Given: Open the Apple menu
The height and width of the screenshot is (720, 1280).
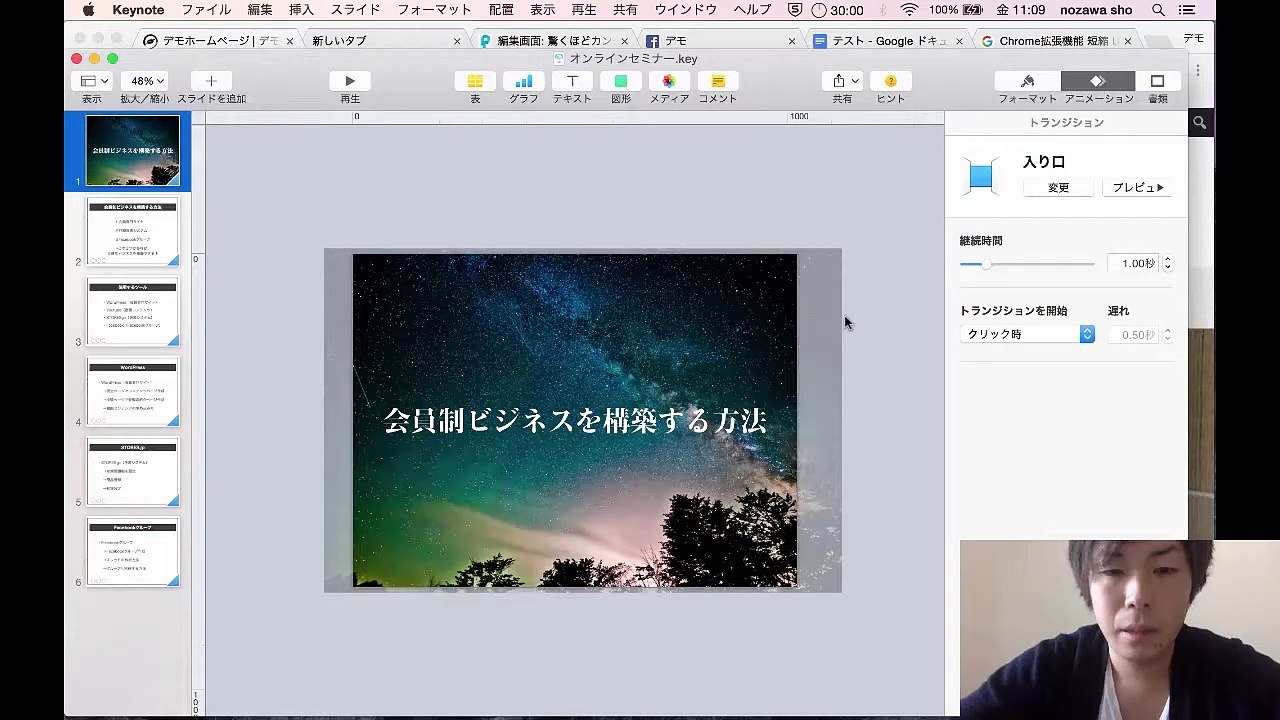Looking at the screenshot, I should pyautogui.click(x=88, y=10).
